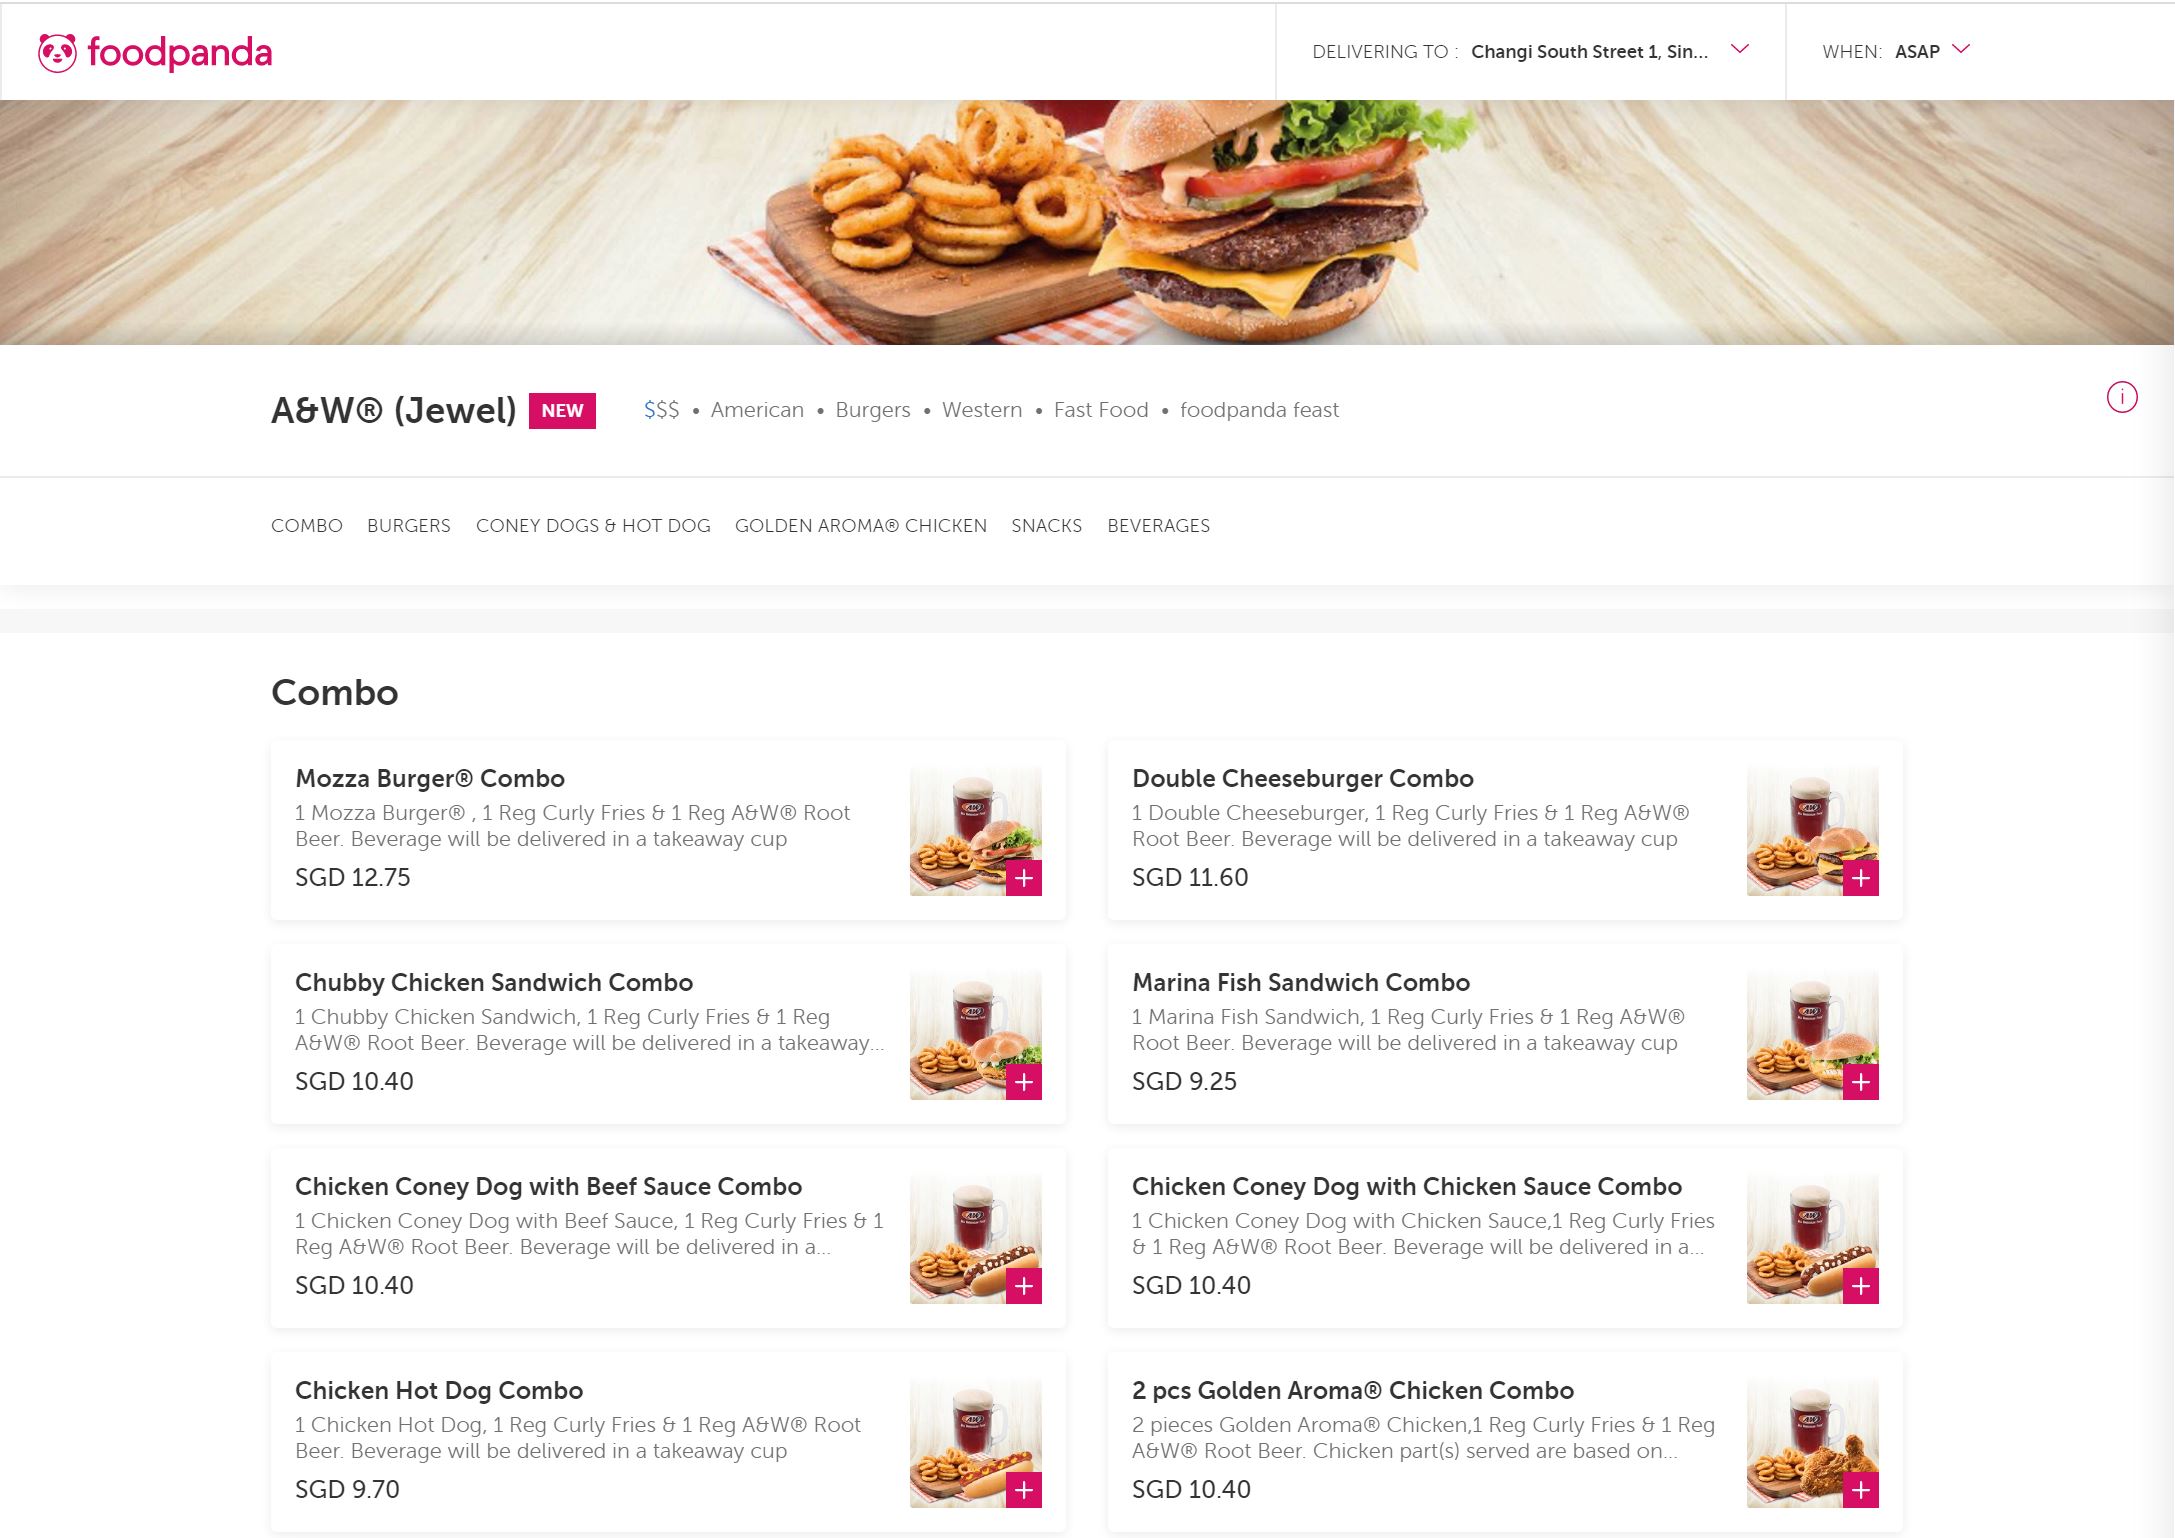This screenshot has width=2175, height=1538.
Task: Click the Fast Food cuisine tag
Action: tap(1101, 410)
